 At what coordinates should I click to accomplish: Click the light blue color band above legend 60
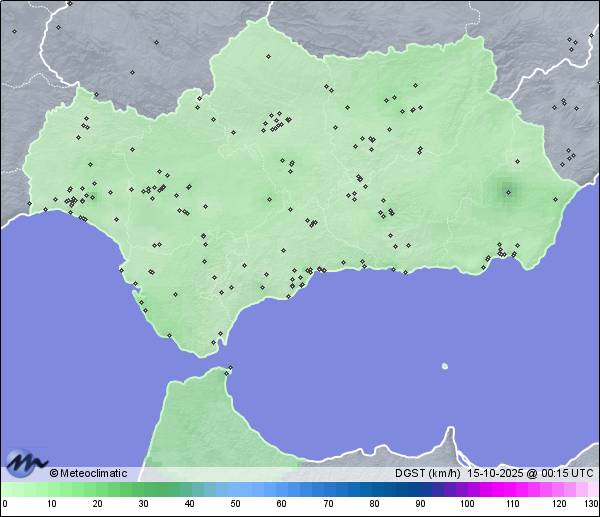point(281,489)
